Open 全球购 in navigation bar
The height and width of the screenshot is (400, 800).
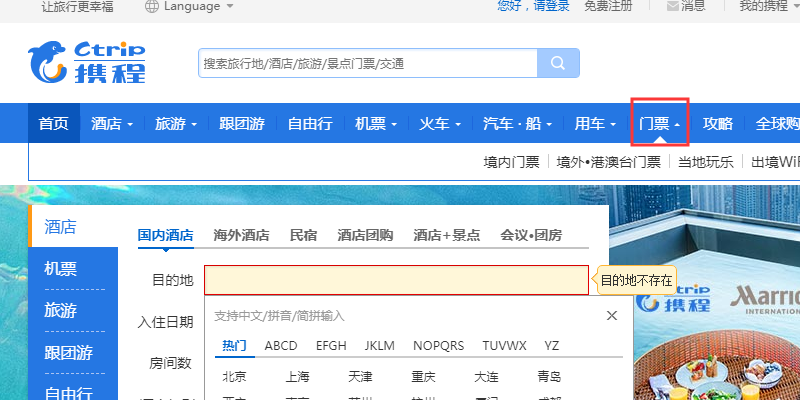[x=777, y=123]
